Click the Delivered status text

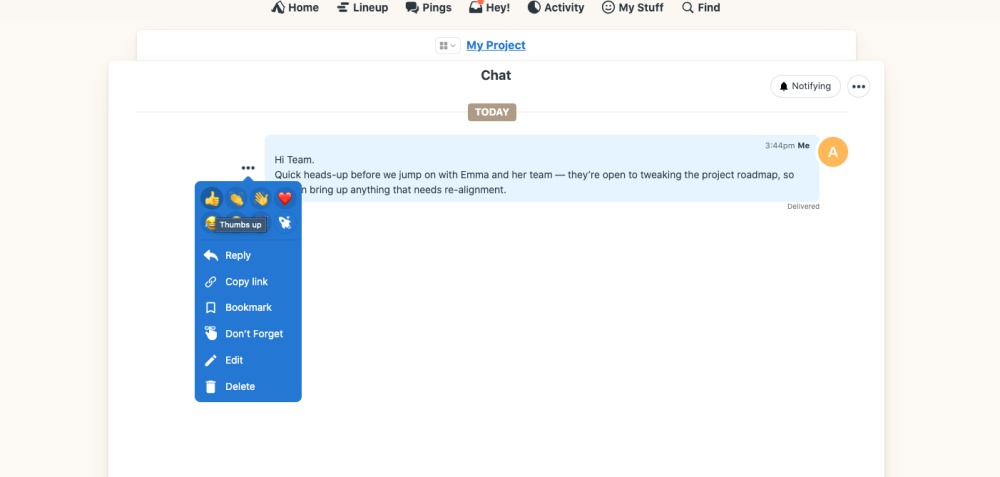point(803,207)
